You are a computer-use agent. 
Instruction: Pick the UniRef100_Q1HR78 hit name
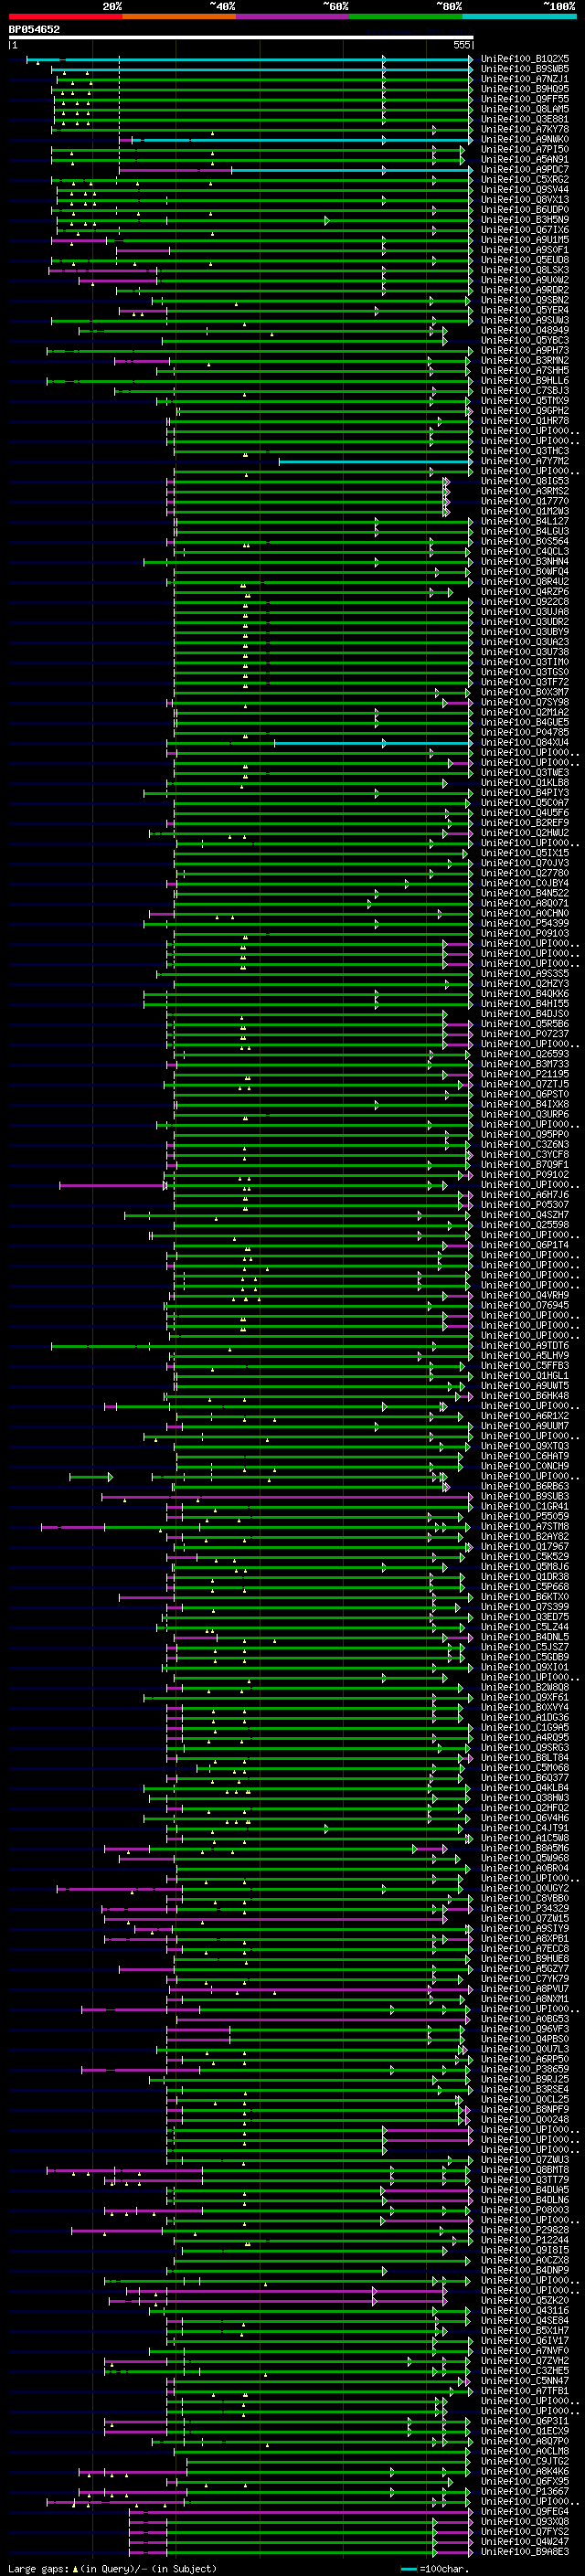pyautogui.click(x=525, y=421)
